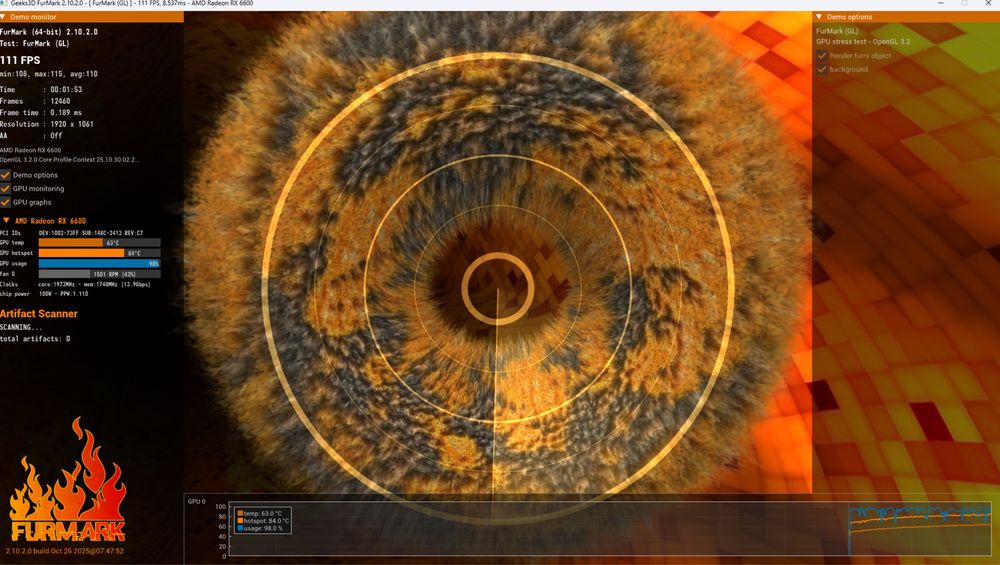Click the min:108, max:115, avg:110 line

click(49, 74)
